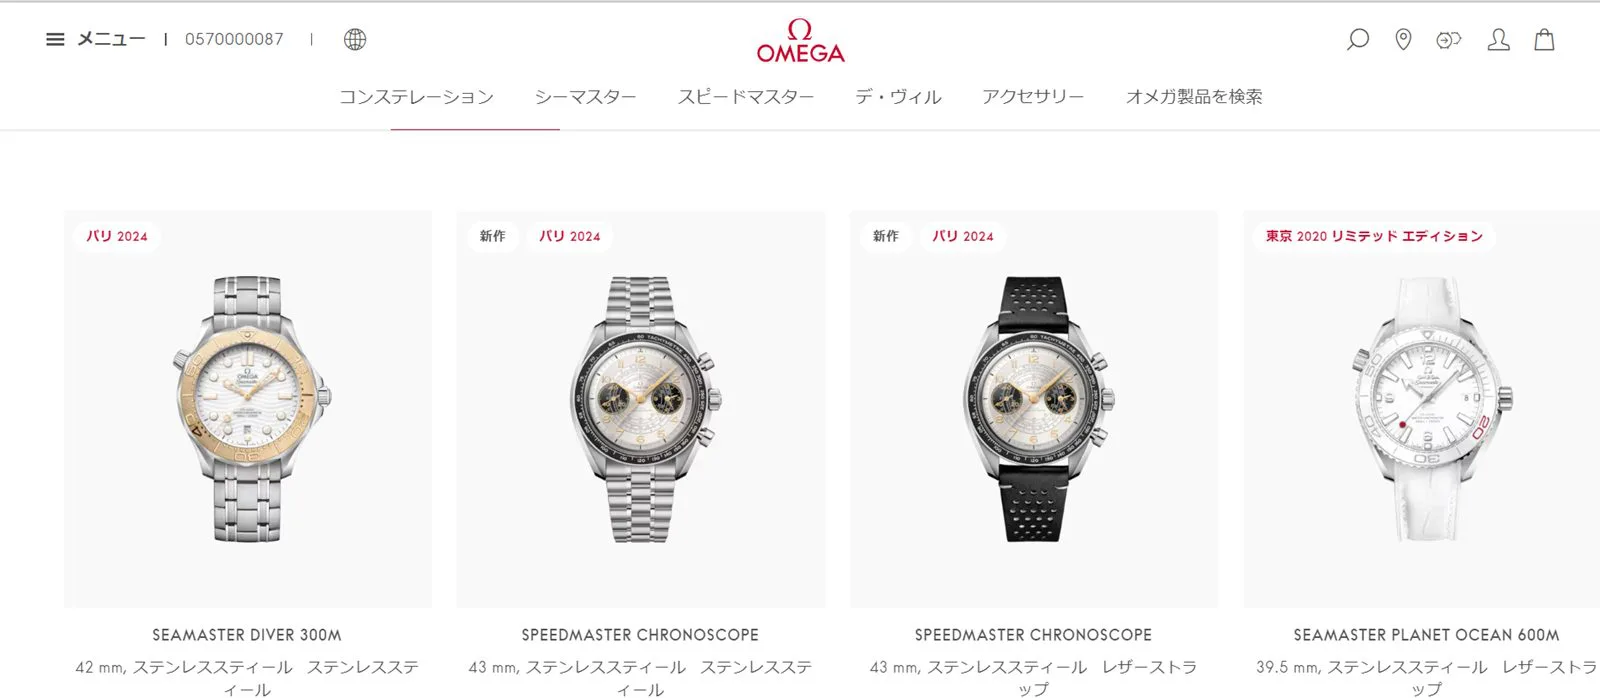Open the shopping bag icon

pos(1544,39)
